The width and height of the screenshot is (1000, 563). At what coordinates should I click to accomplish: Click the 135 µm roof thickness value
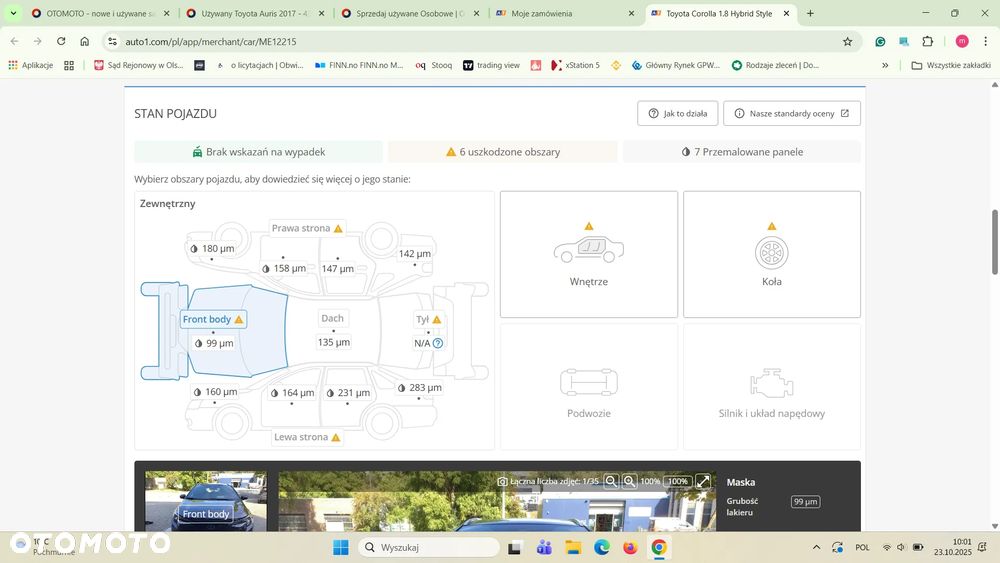pos(334,342)
